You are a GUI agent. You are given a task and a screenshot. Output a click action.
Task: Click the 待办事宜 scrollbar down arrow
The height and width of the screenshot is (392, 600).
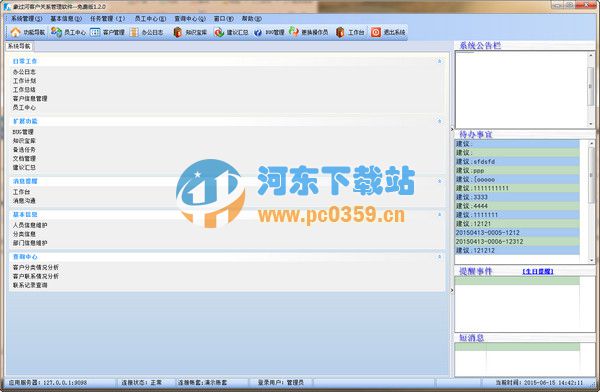592,260
